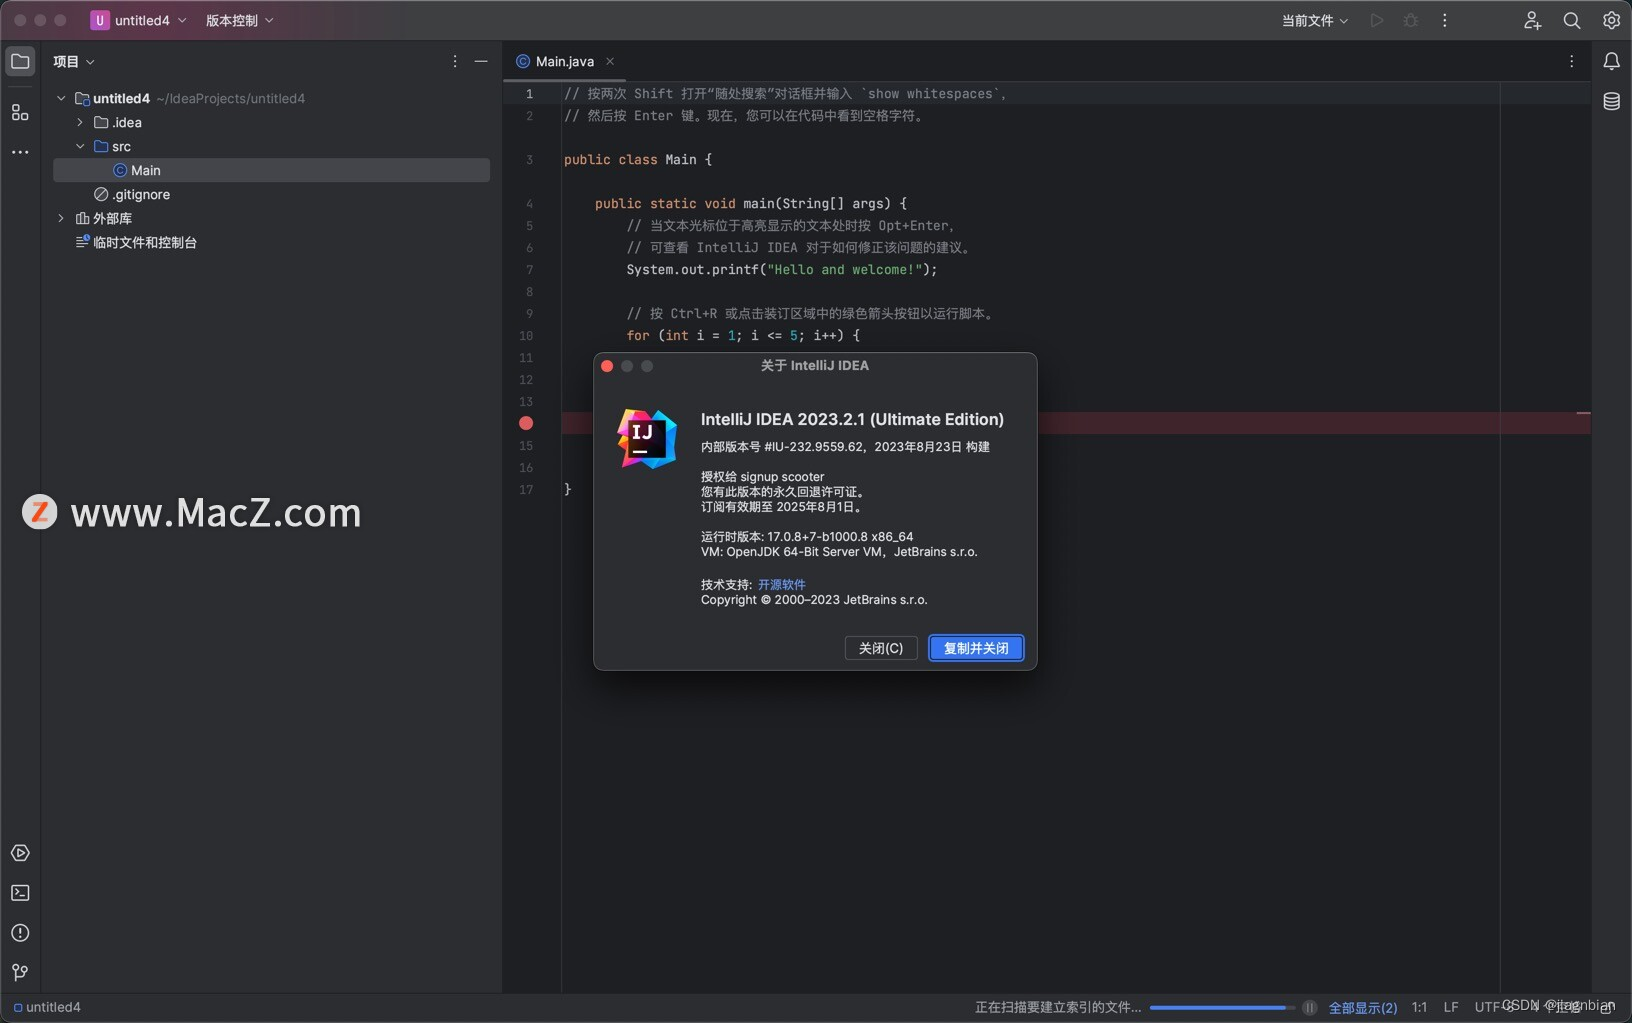
Task: Show more tool windows ellipsis
Action: 20,152
